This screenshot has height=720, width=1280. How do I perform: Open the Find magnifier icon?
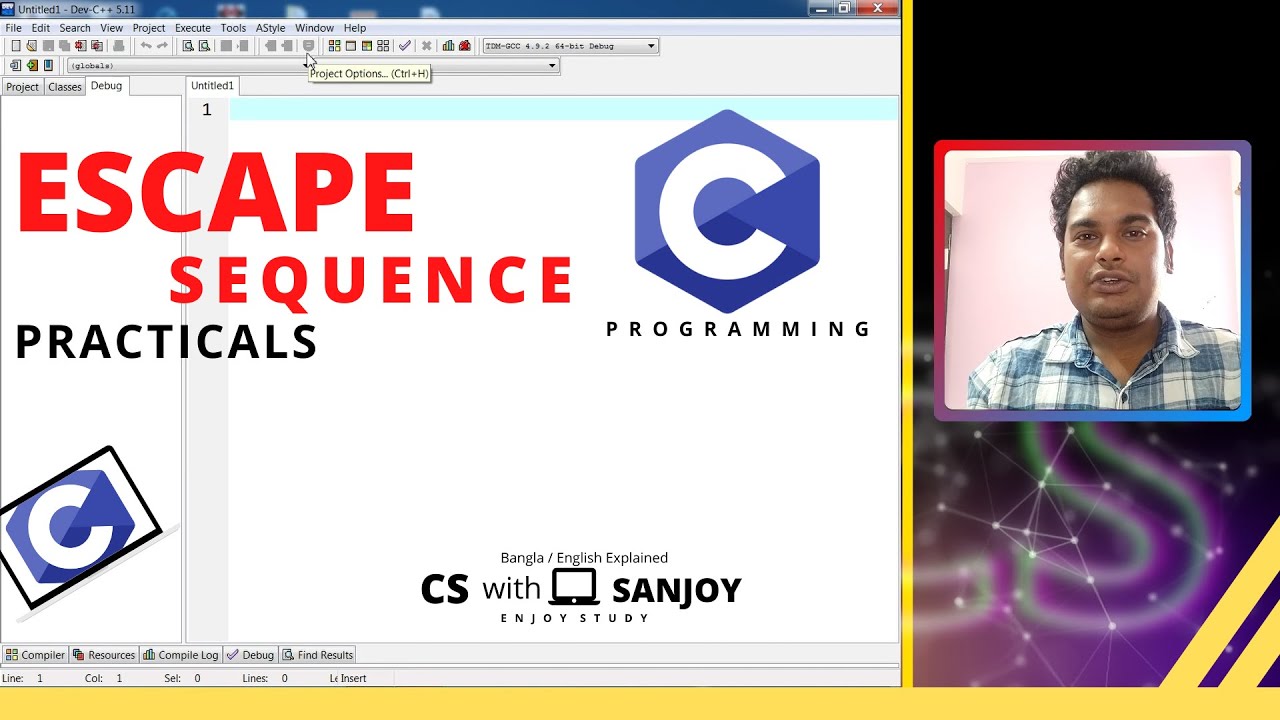[188, 46]
